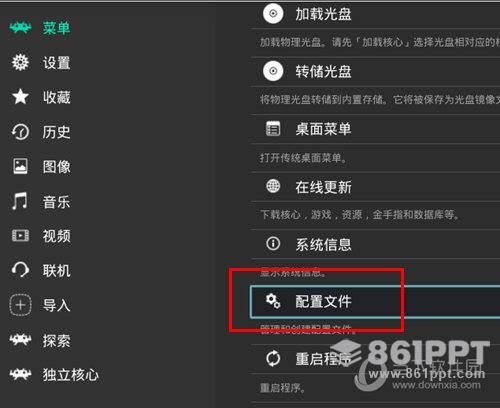Select the 收藏 star icon
This screenshot has height=408, width=500.
pos(20,97)
